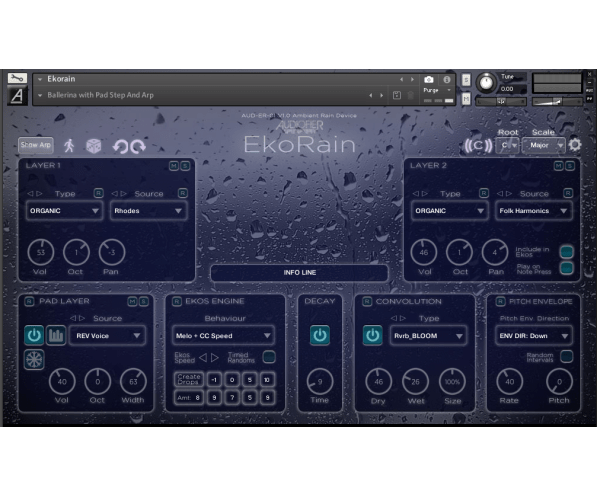The image size is (597, 497).
Task: Click Layer 2 Type R randomize icon
Action: 484,193
